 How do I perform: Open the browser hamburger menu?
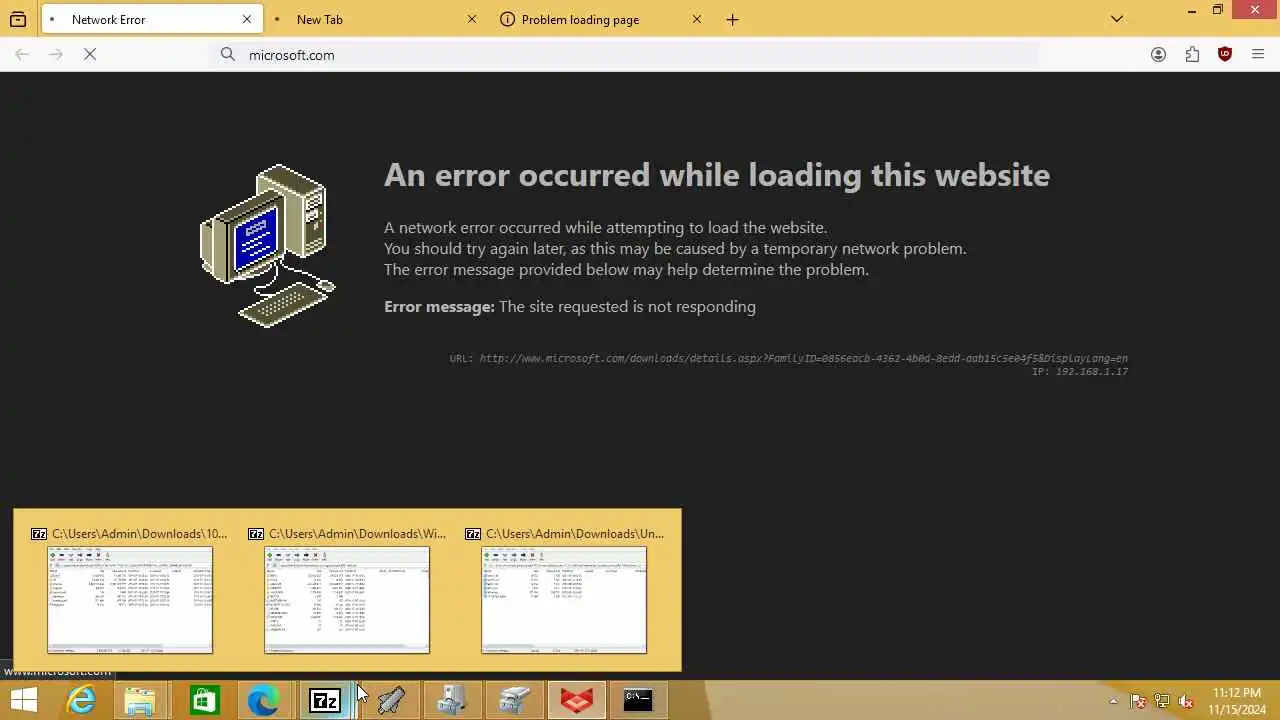[x=1258, y=55]
